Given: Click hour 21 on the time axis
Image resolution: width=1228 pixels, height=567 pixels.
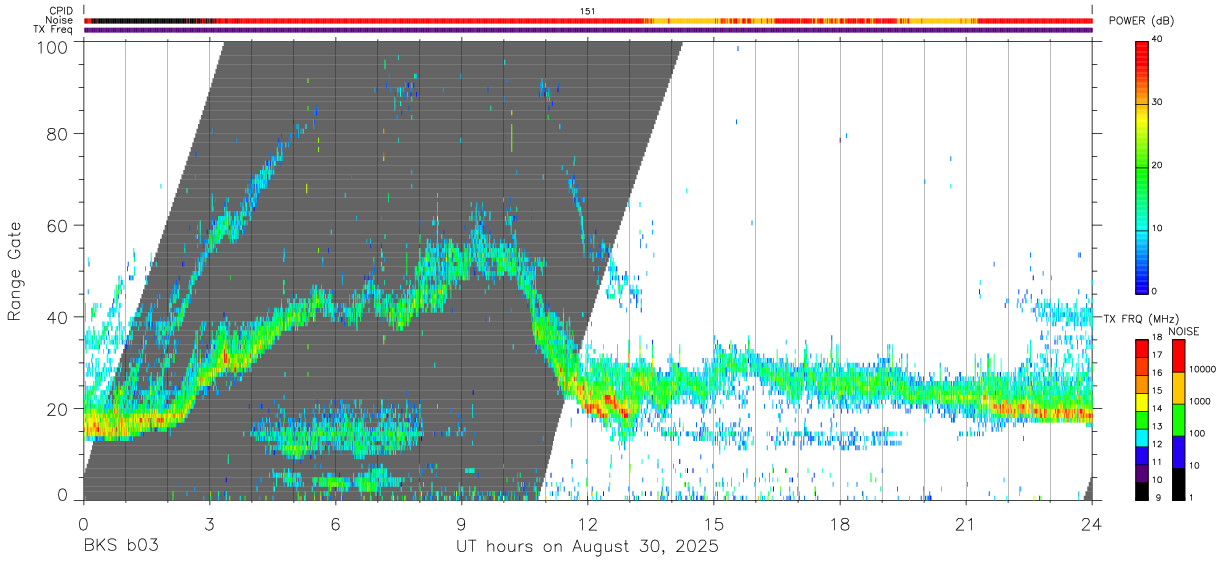Looking at the screenshot, I should [966, 524].
